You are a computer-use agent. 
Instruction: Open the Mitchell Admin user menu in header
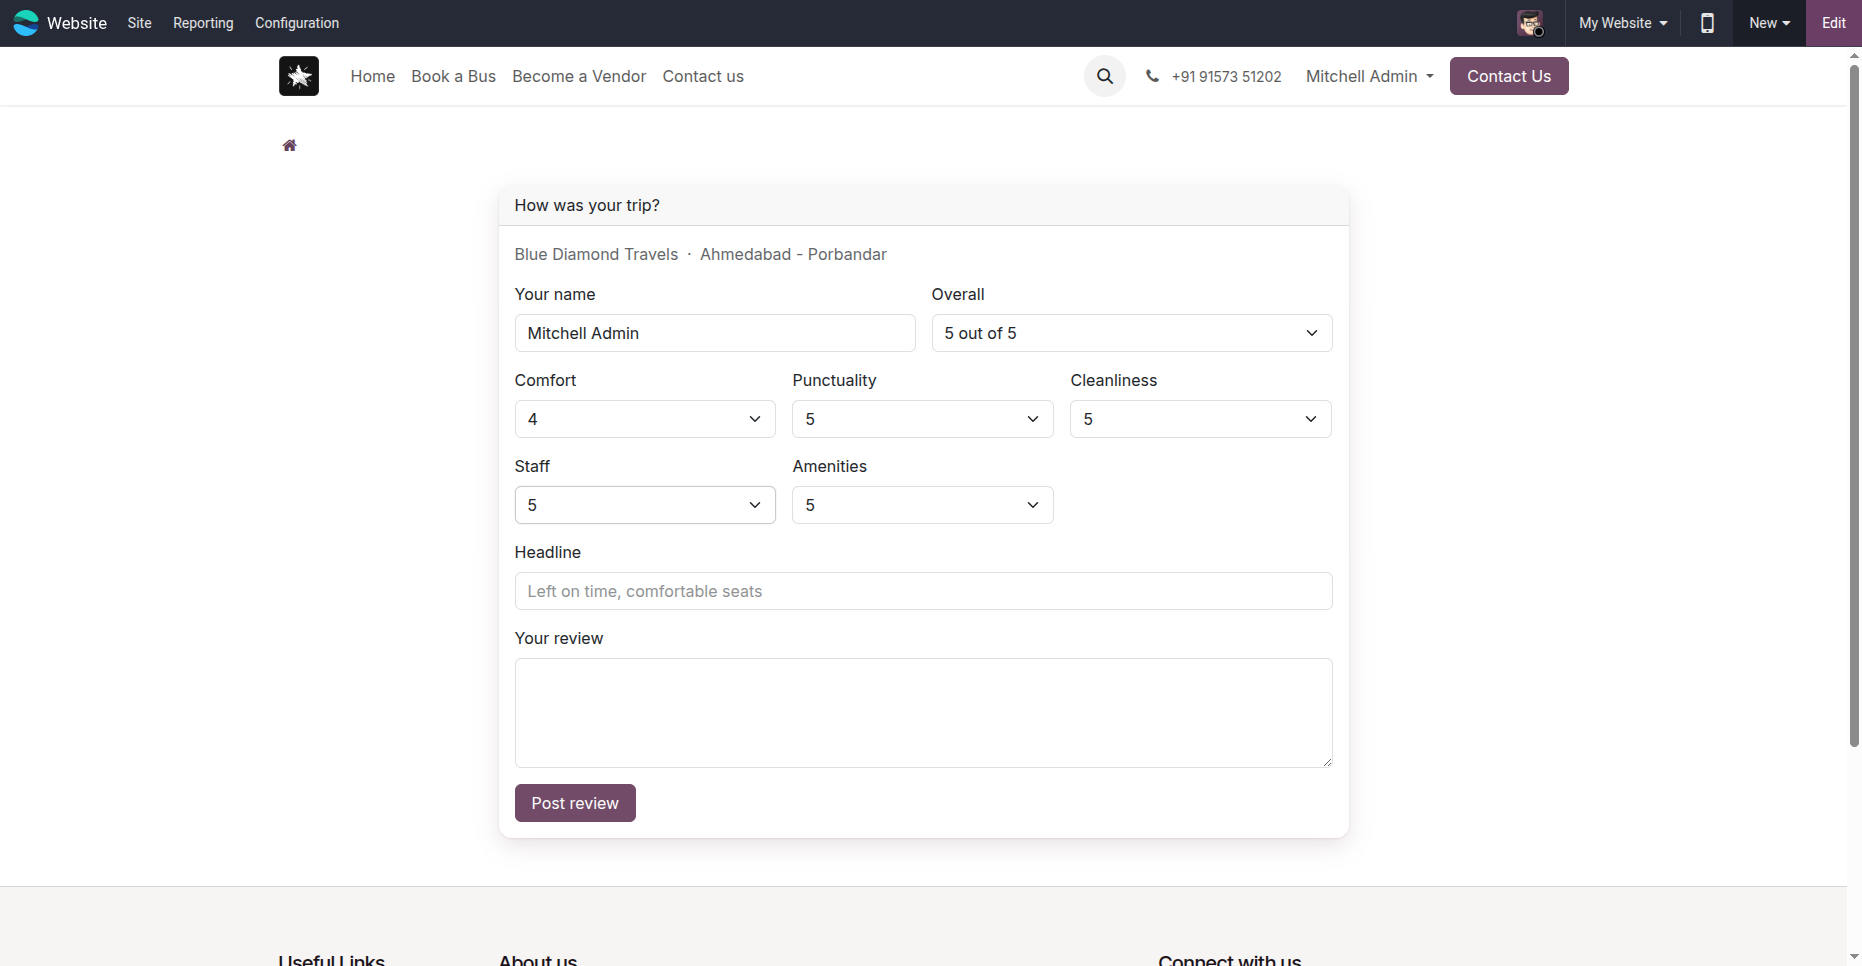click(x=1369, y=77)
